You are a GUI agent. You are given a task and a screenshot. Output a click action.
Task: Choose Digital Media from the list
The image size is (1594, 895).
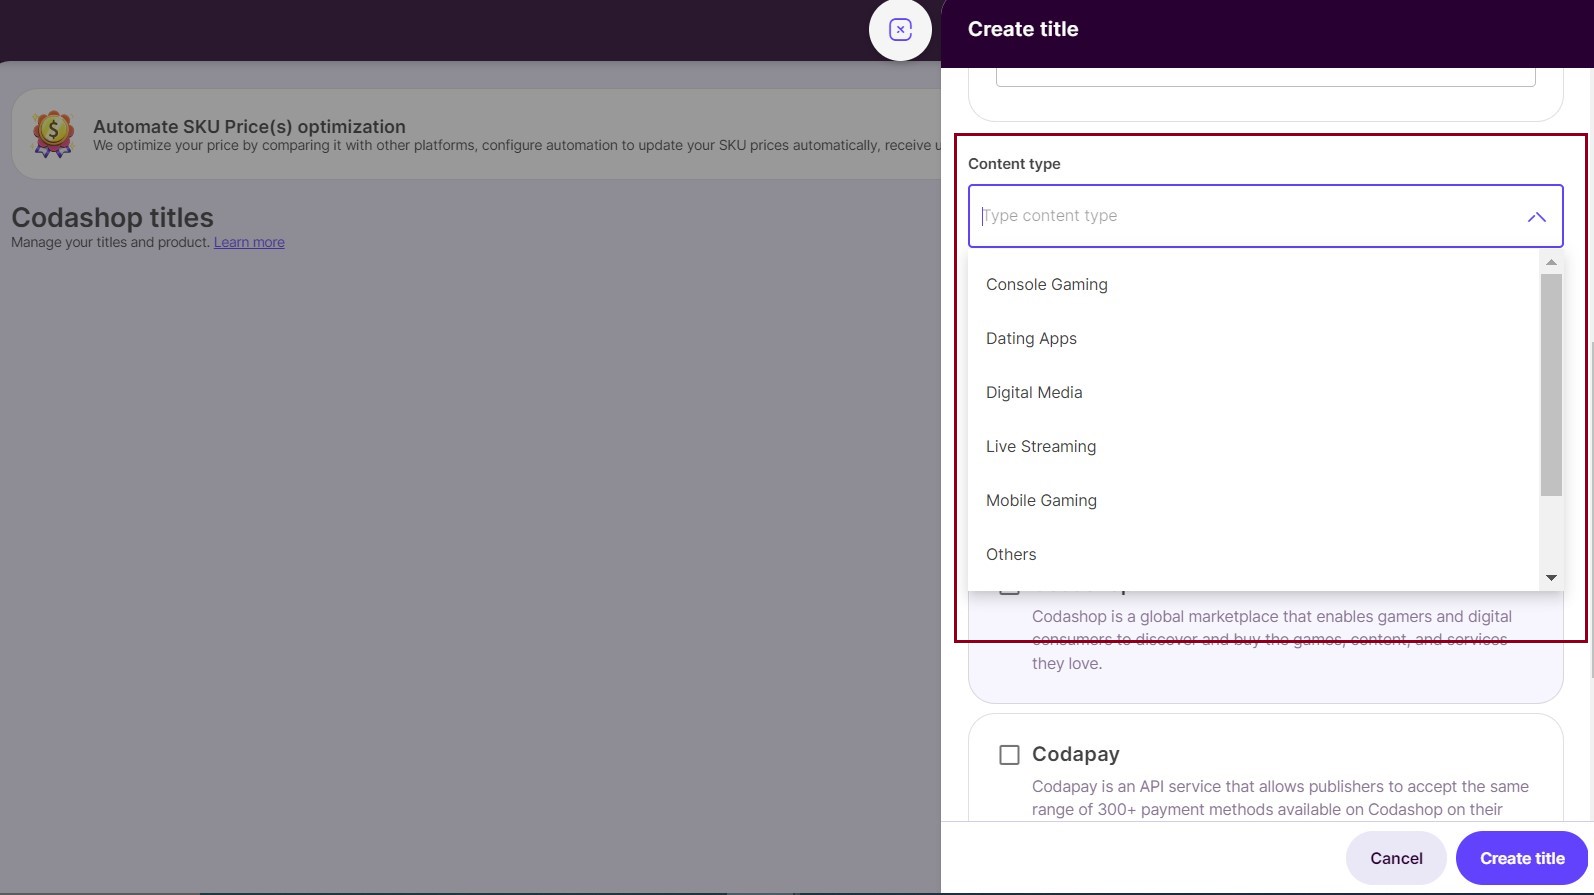coord(1253,393)
